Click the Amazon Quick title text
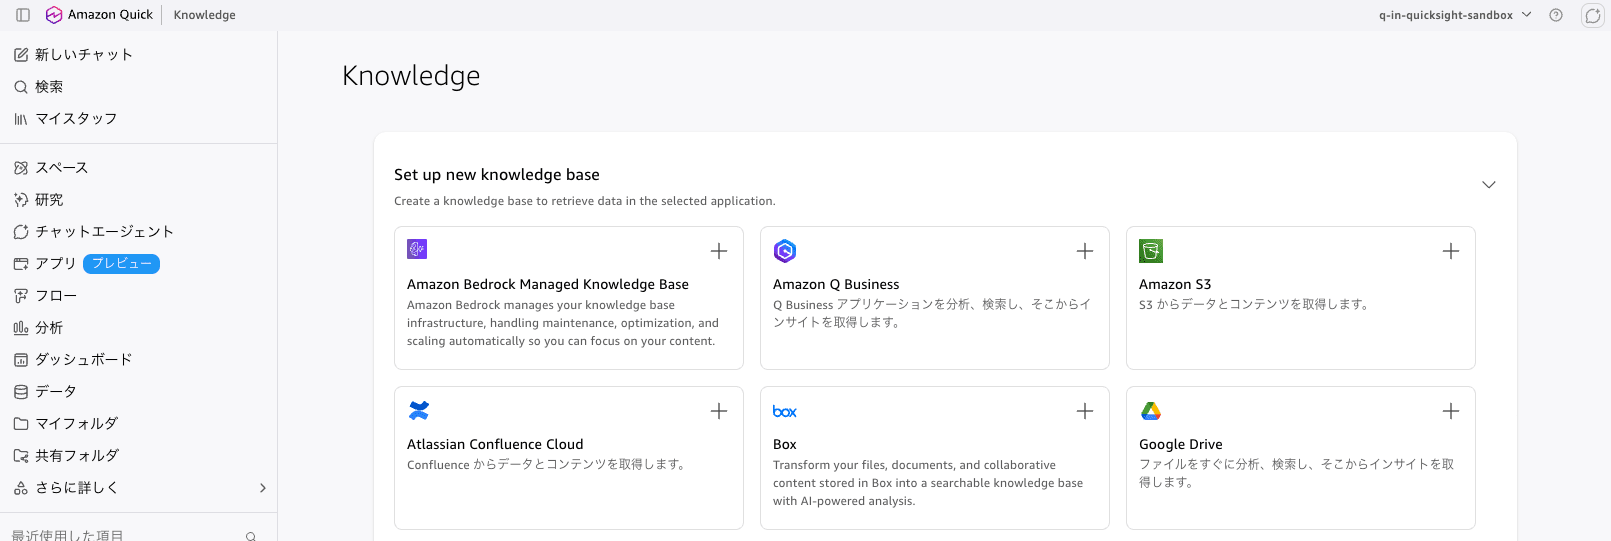1611x541 pixels. coord(110,15)
